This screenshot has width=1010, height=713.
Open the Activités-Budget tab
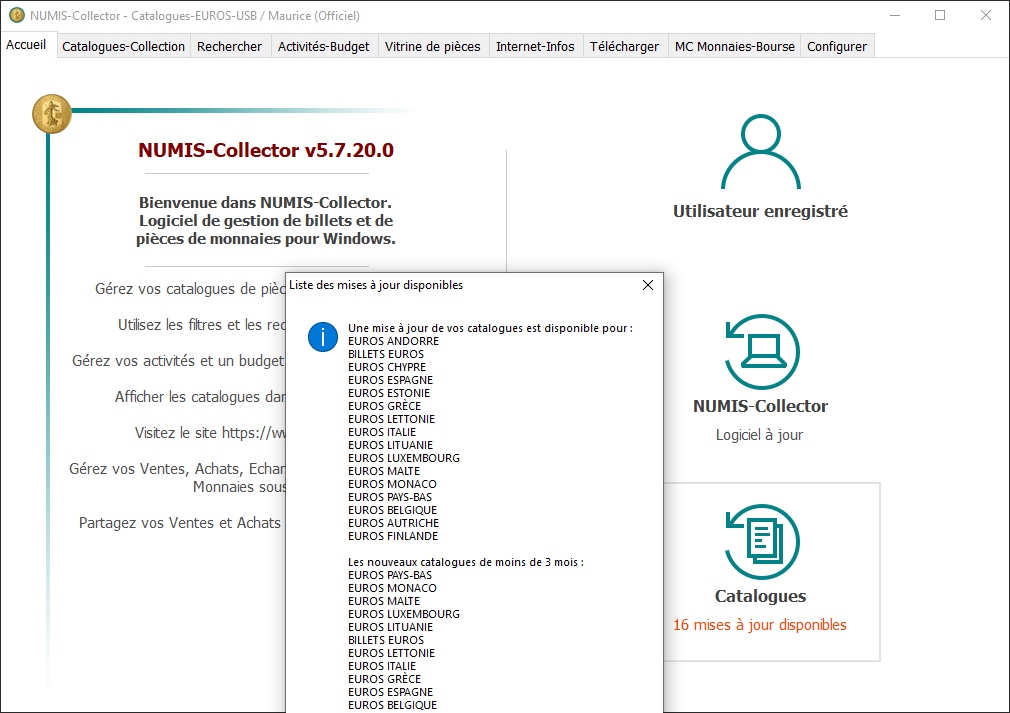pos(323,46)
